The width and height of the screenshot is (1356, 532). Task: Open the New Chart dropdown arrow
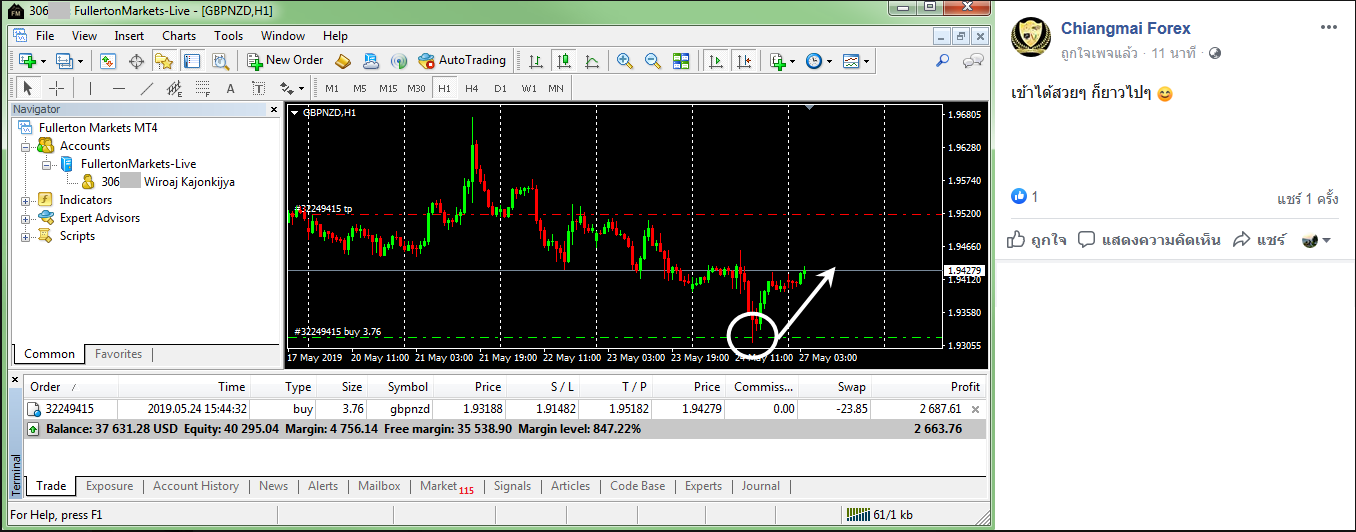pyautogui.click(x=42, y=61)
